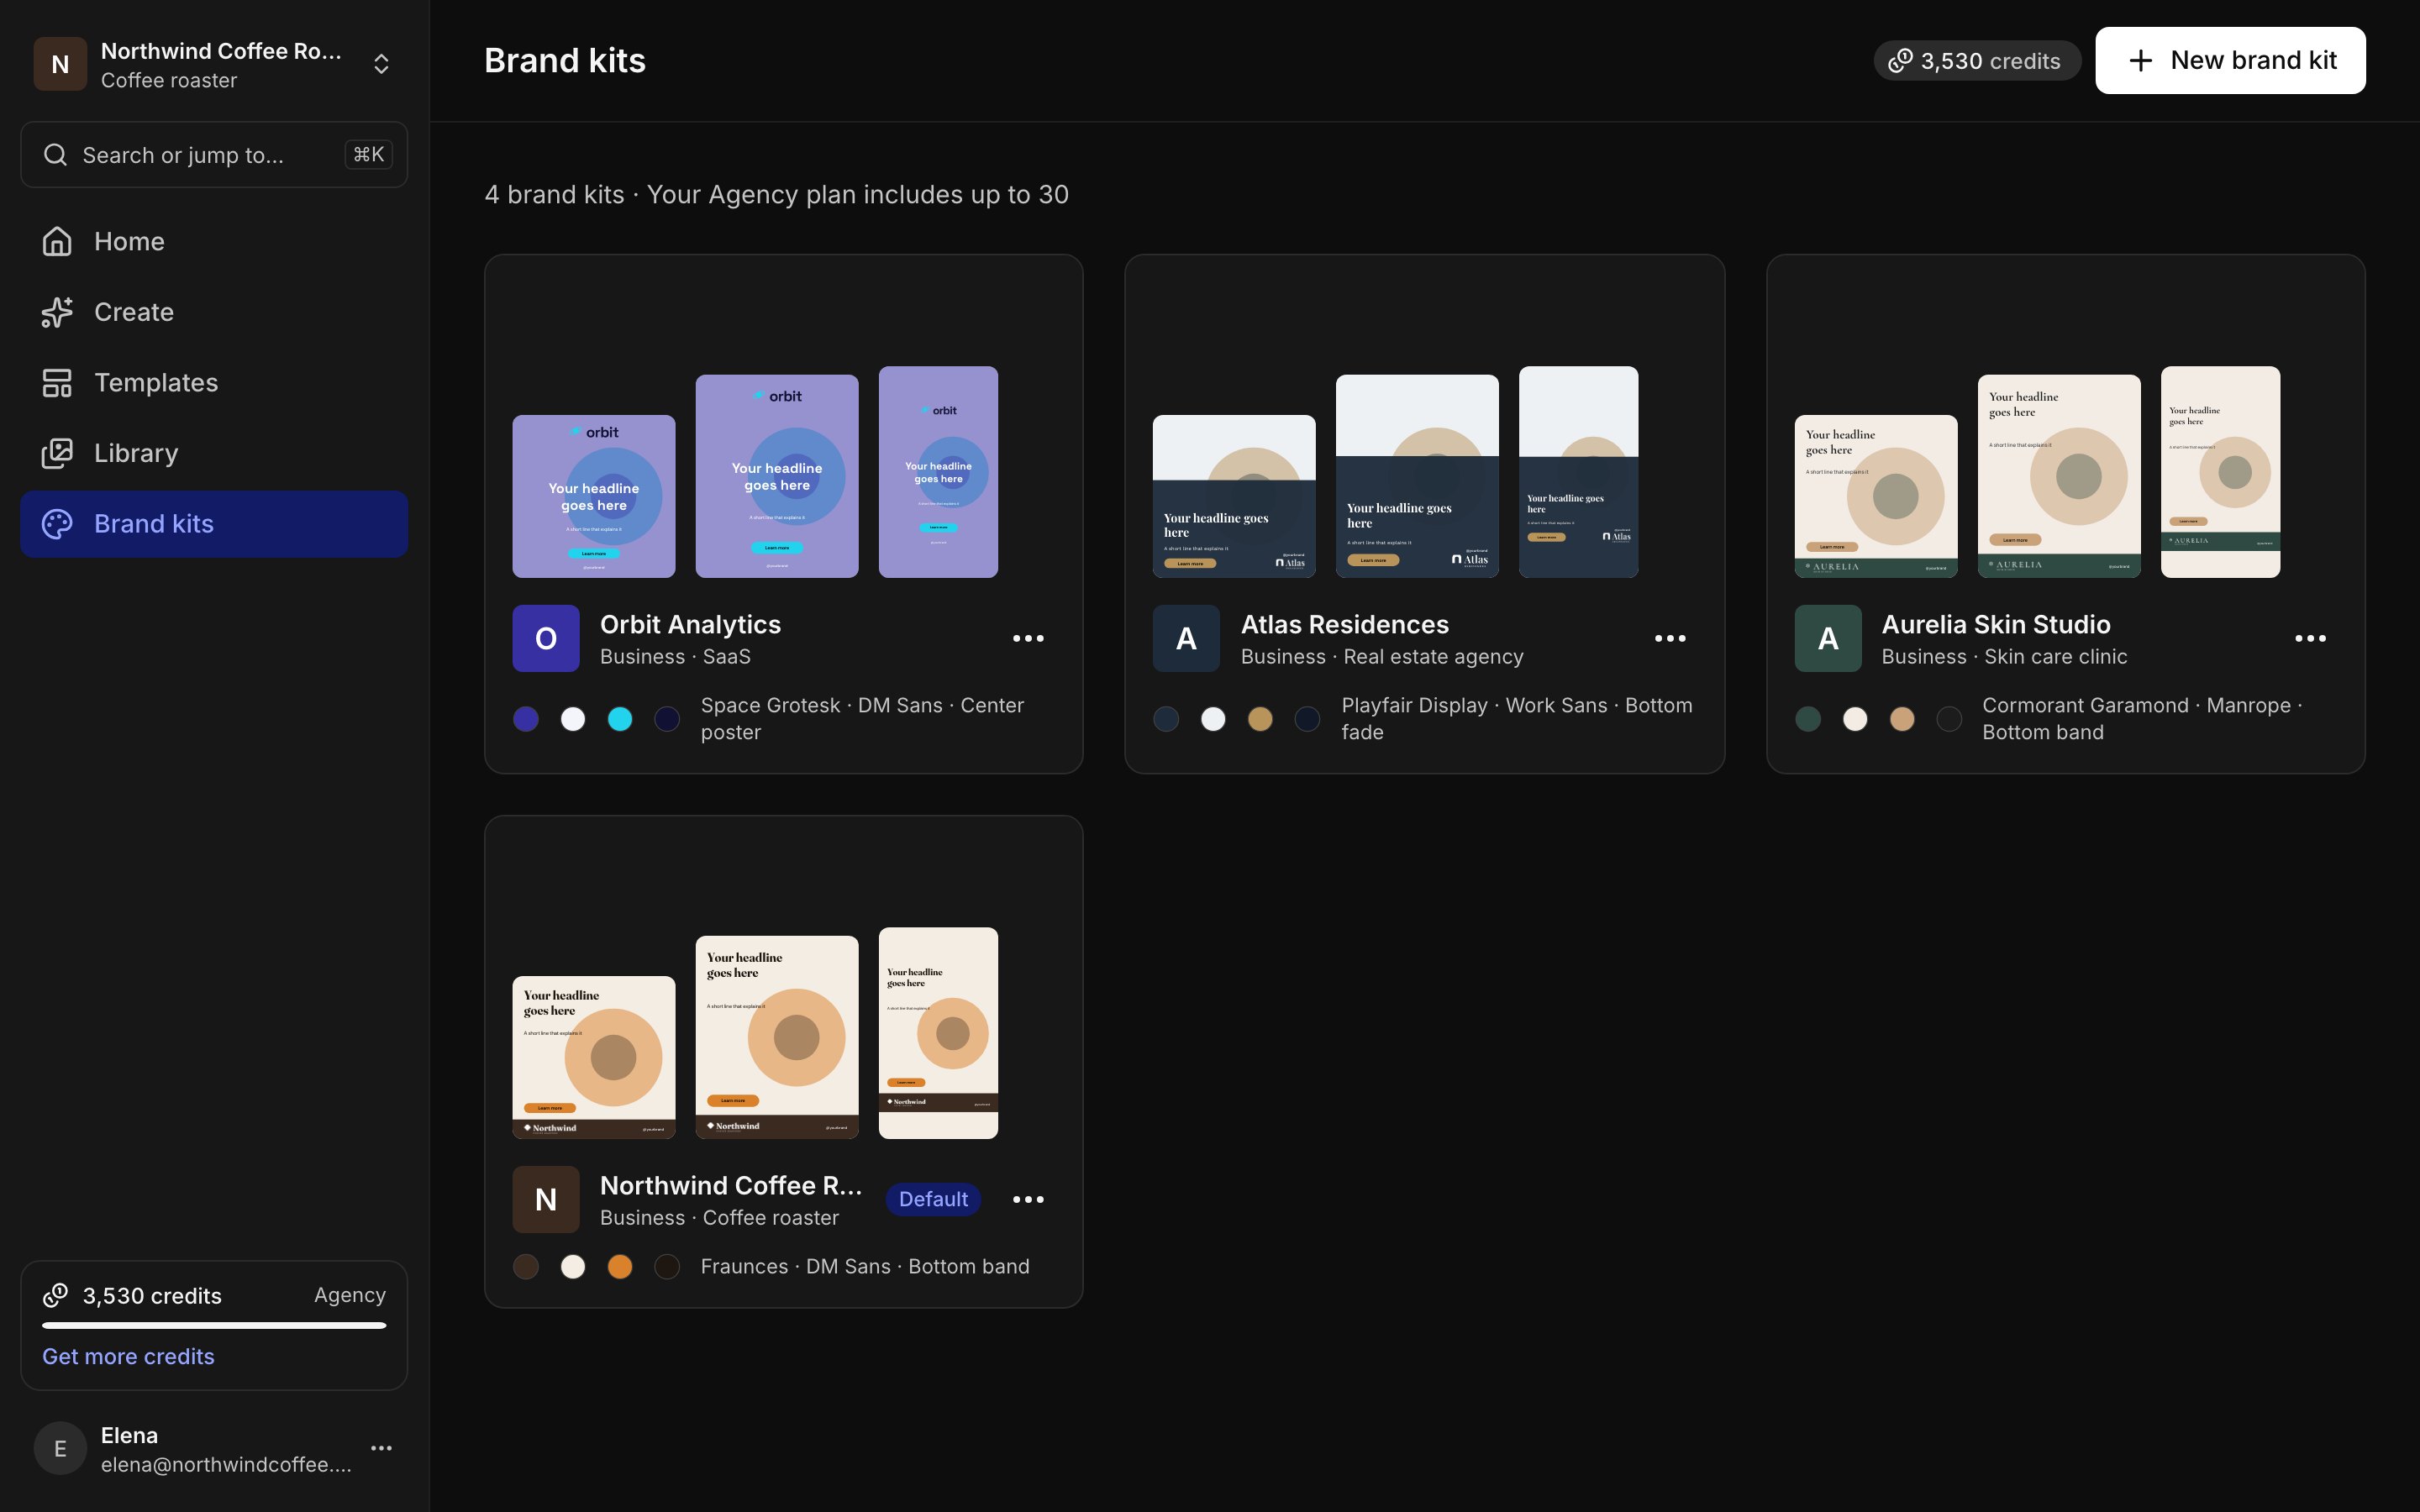
Task: Click the Agency plan label in sidebar
Action: pyautogui.click(x=350, y=1295)
